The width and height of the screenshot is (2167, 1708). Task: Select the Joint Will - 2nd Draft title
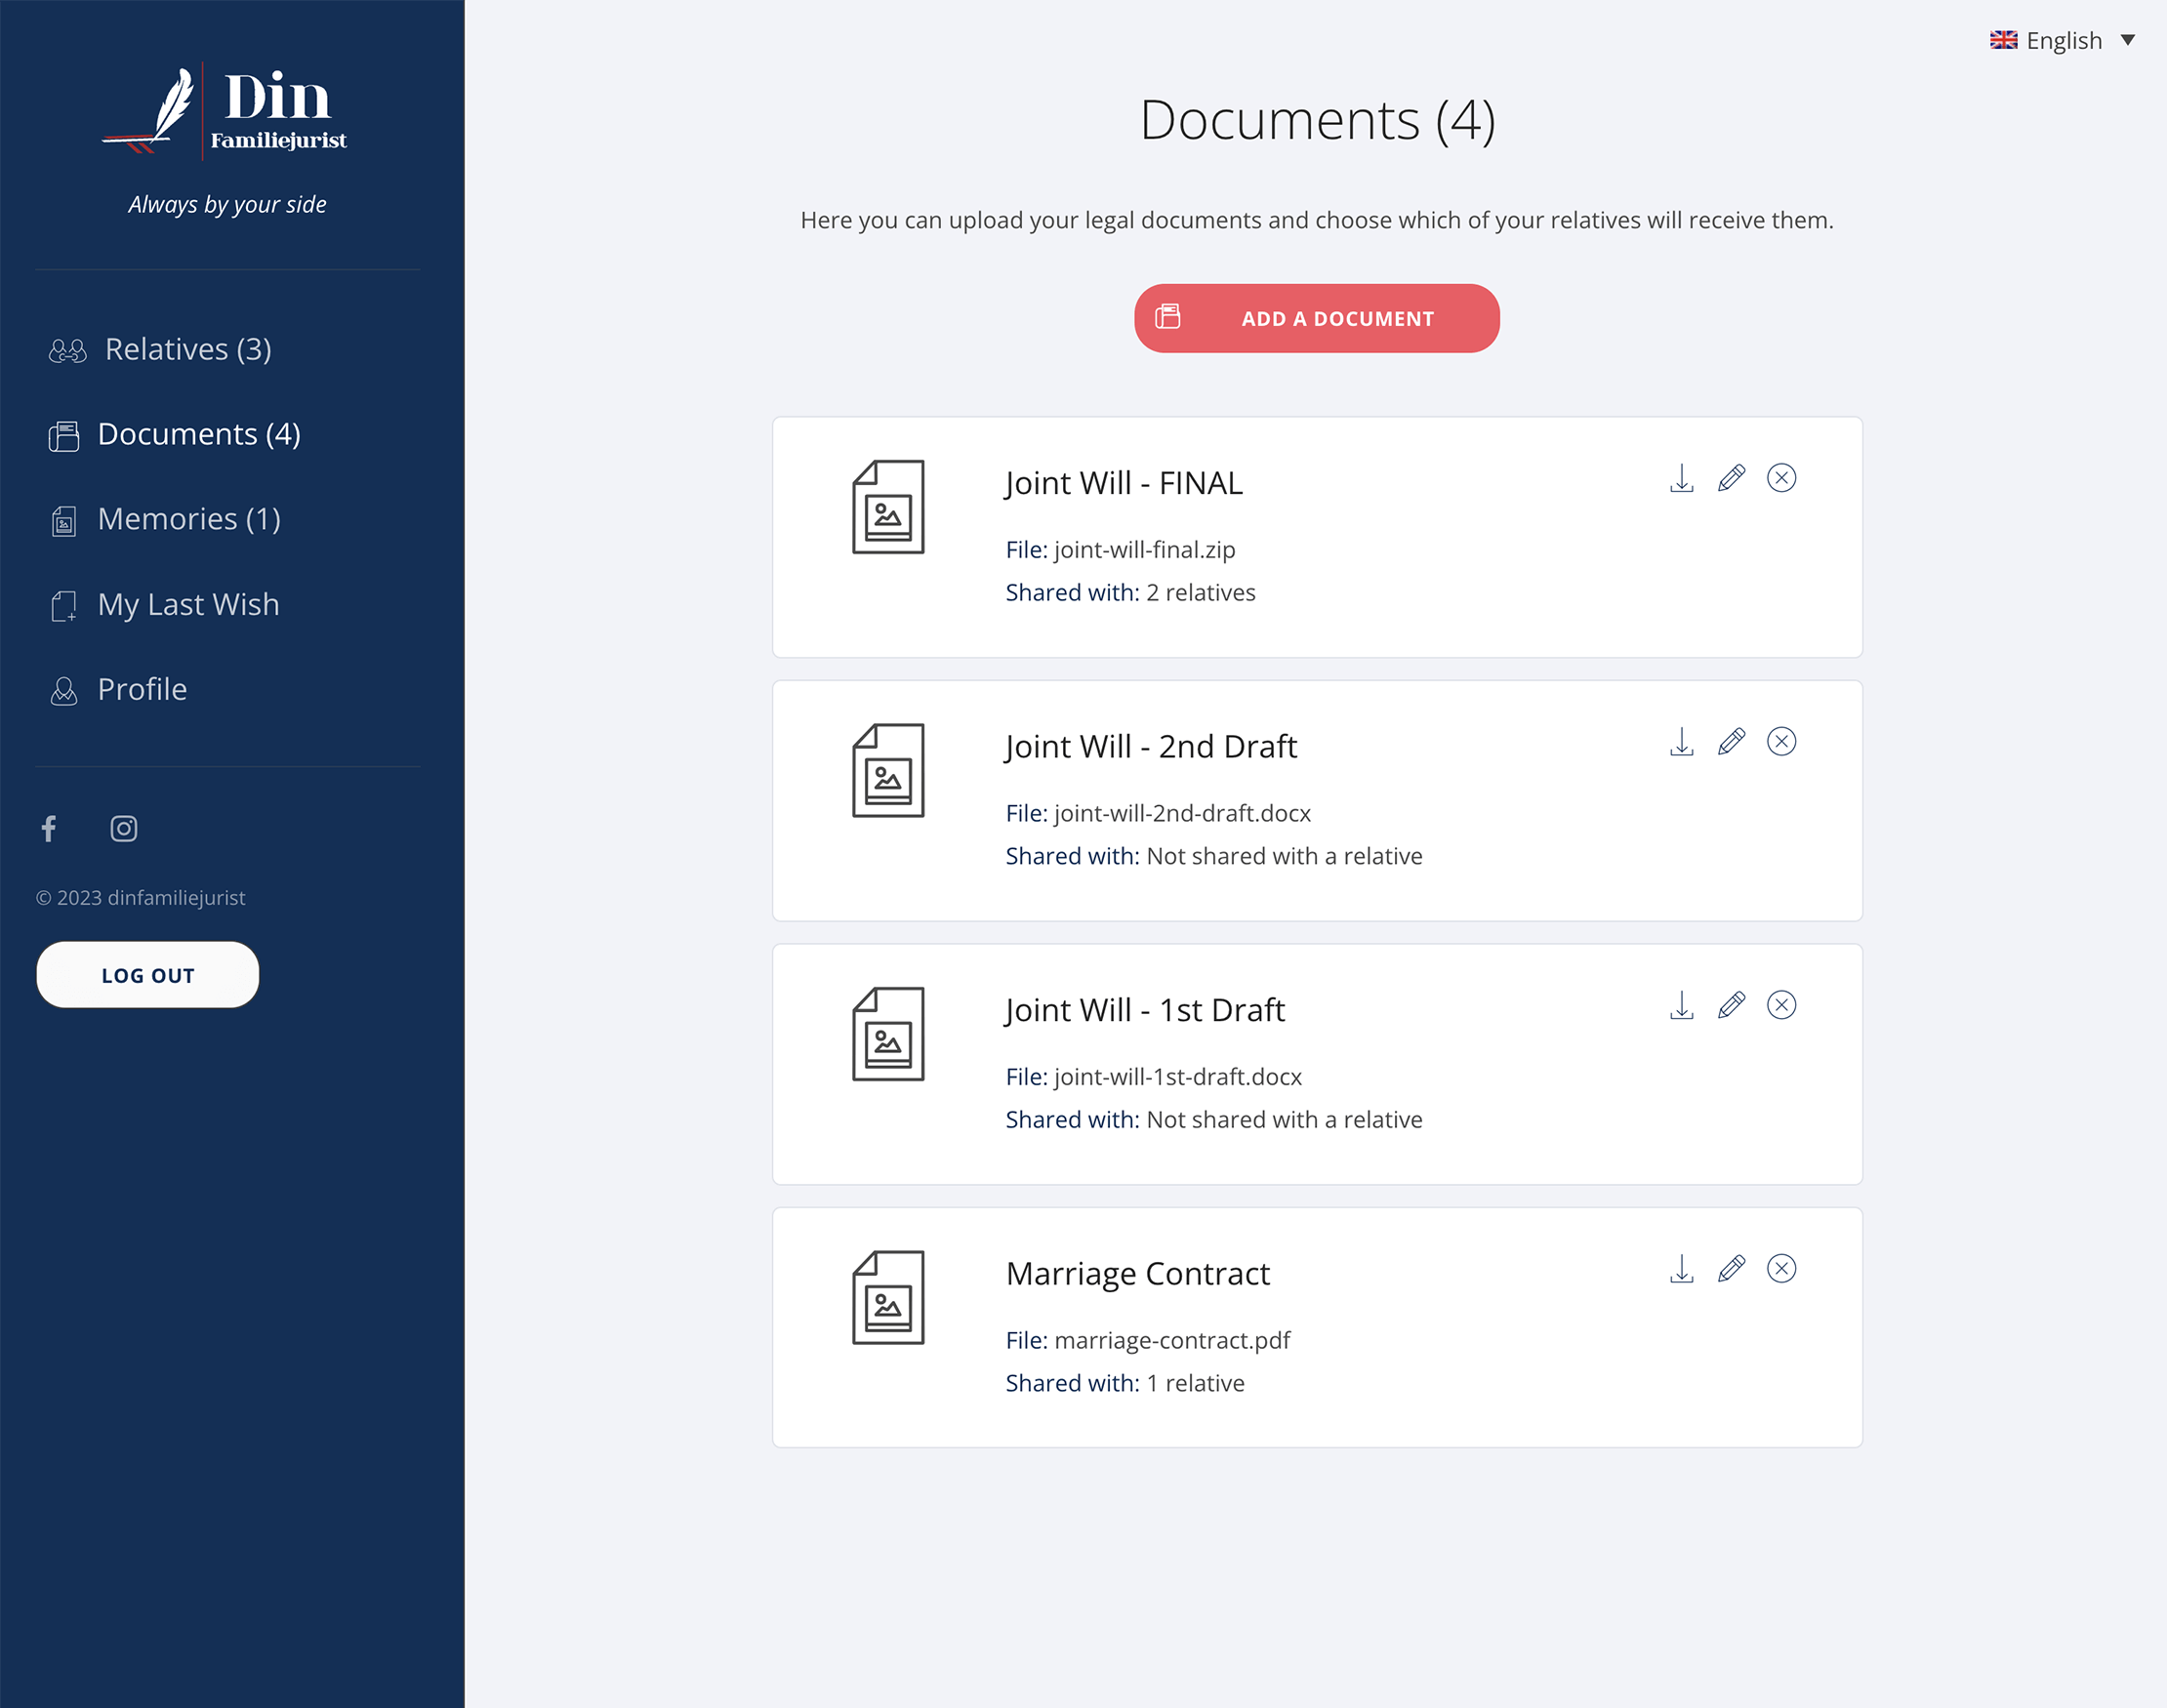1150,746
